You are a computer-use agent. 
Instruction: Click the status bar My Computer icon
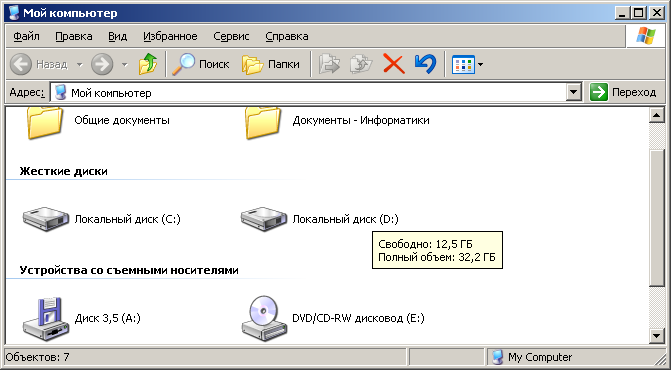(497, 357)
